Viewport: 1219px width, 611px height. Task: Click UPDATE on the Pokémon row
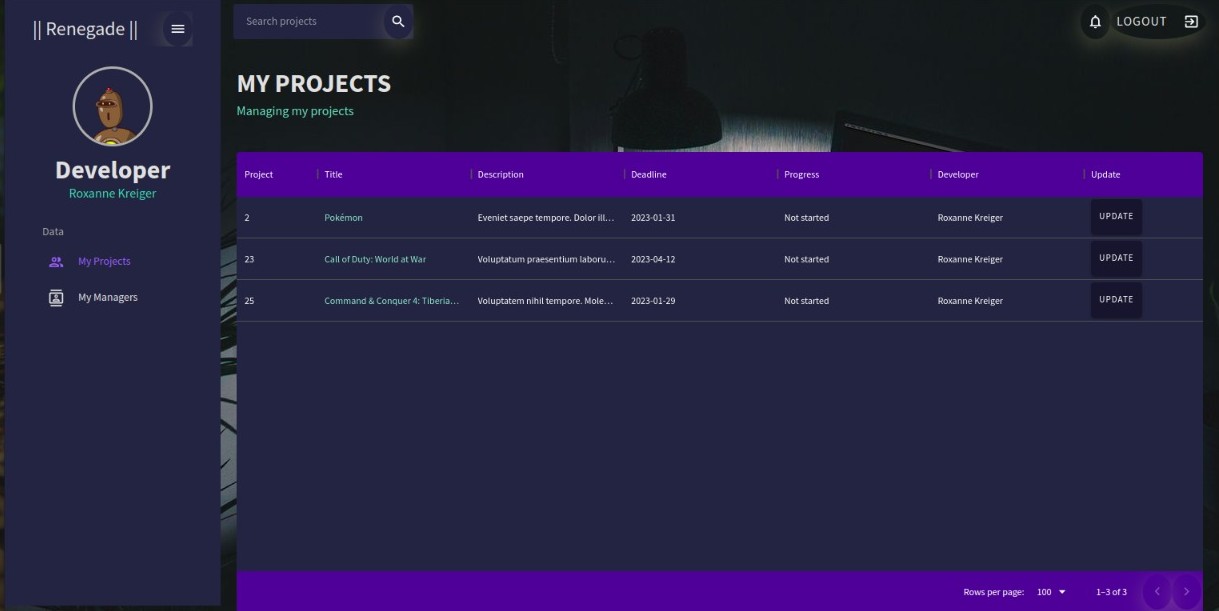point(1115,214)
